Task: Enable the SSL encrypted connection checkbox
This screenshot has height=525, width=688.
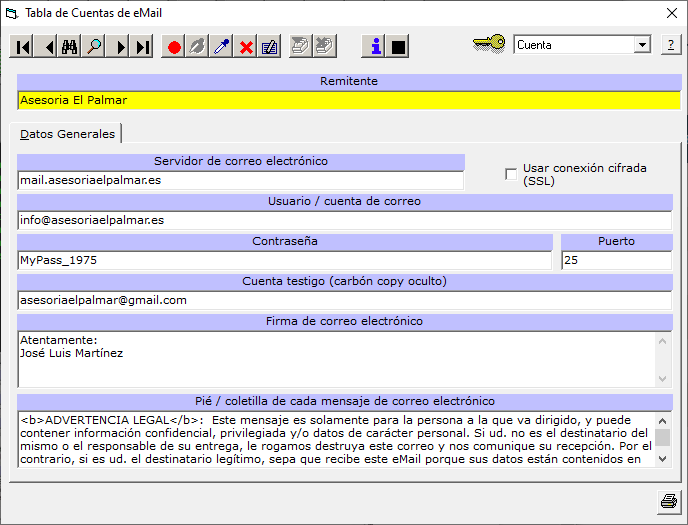Action: [512, 175]
